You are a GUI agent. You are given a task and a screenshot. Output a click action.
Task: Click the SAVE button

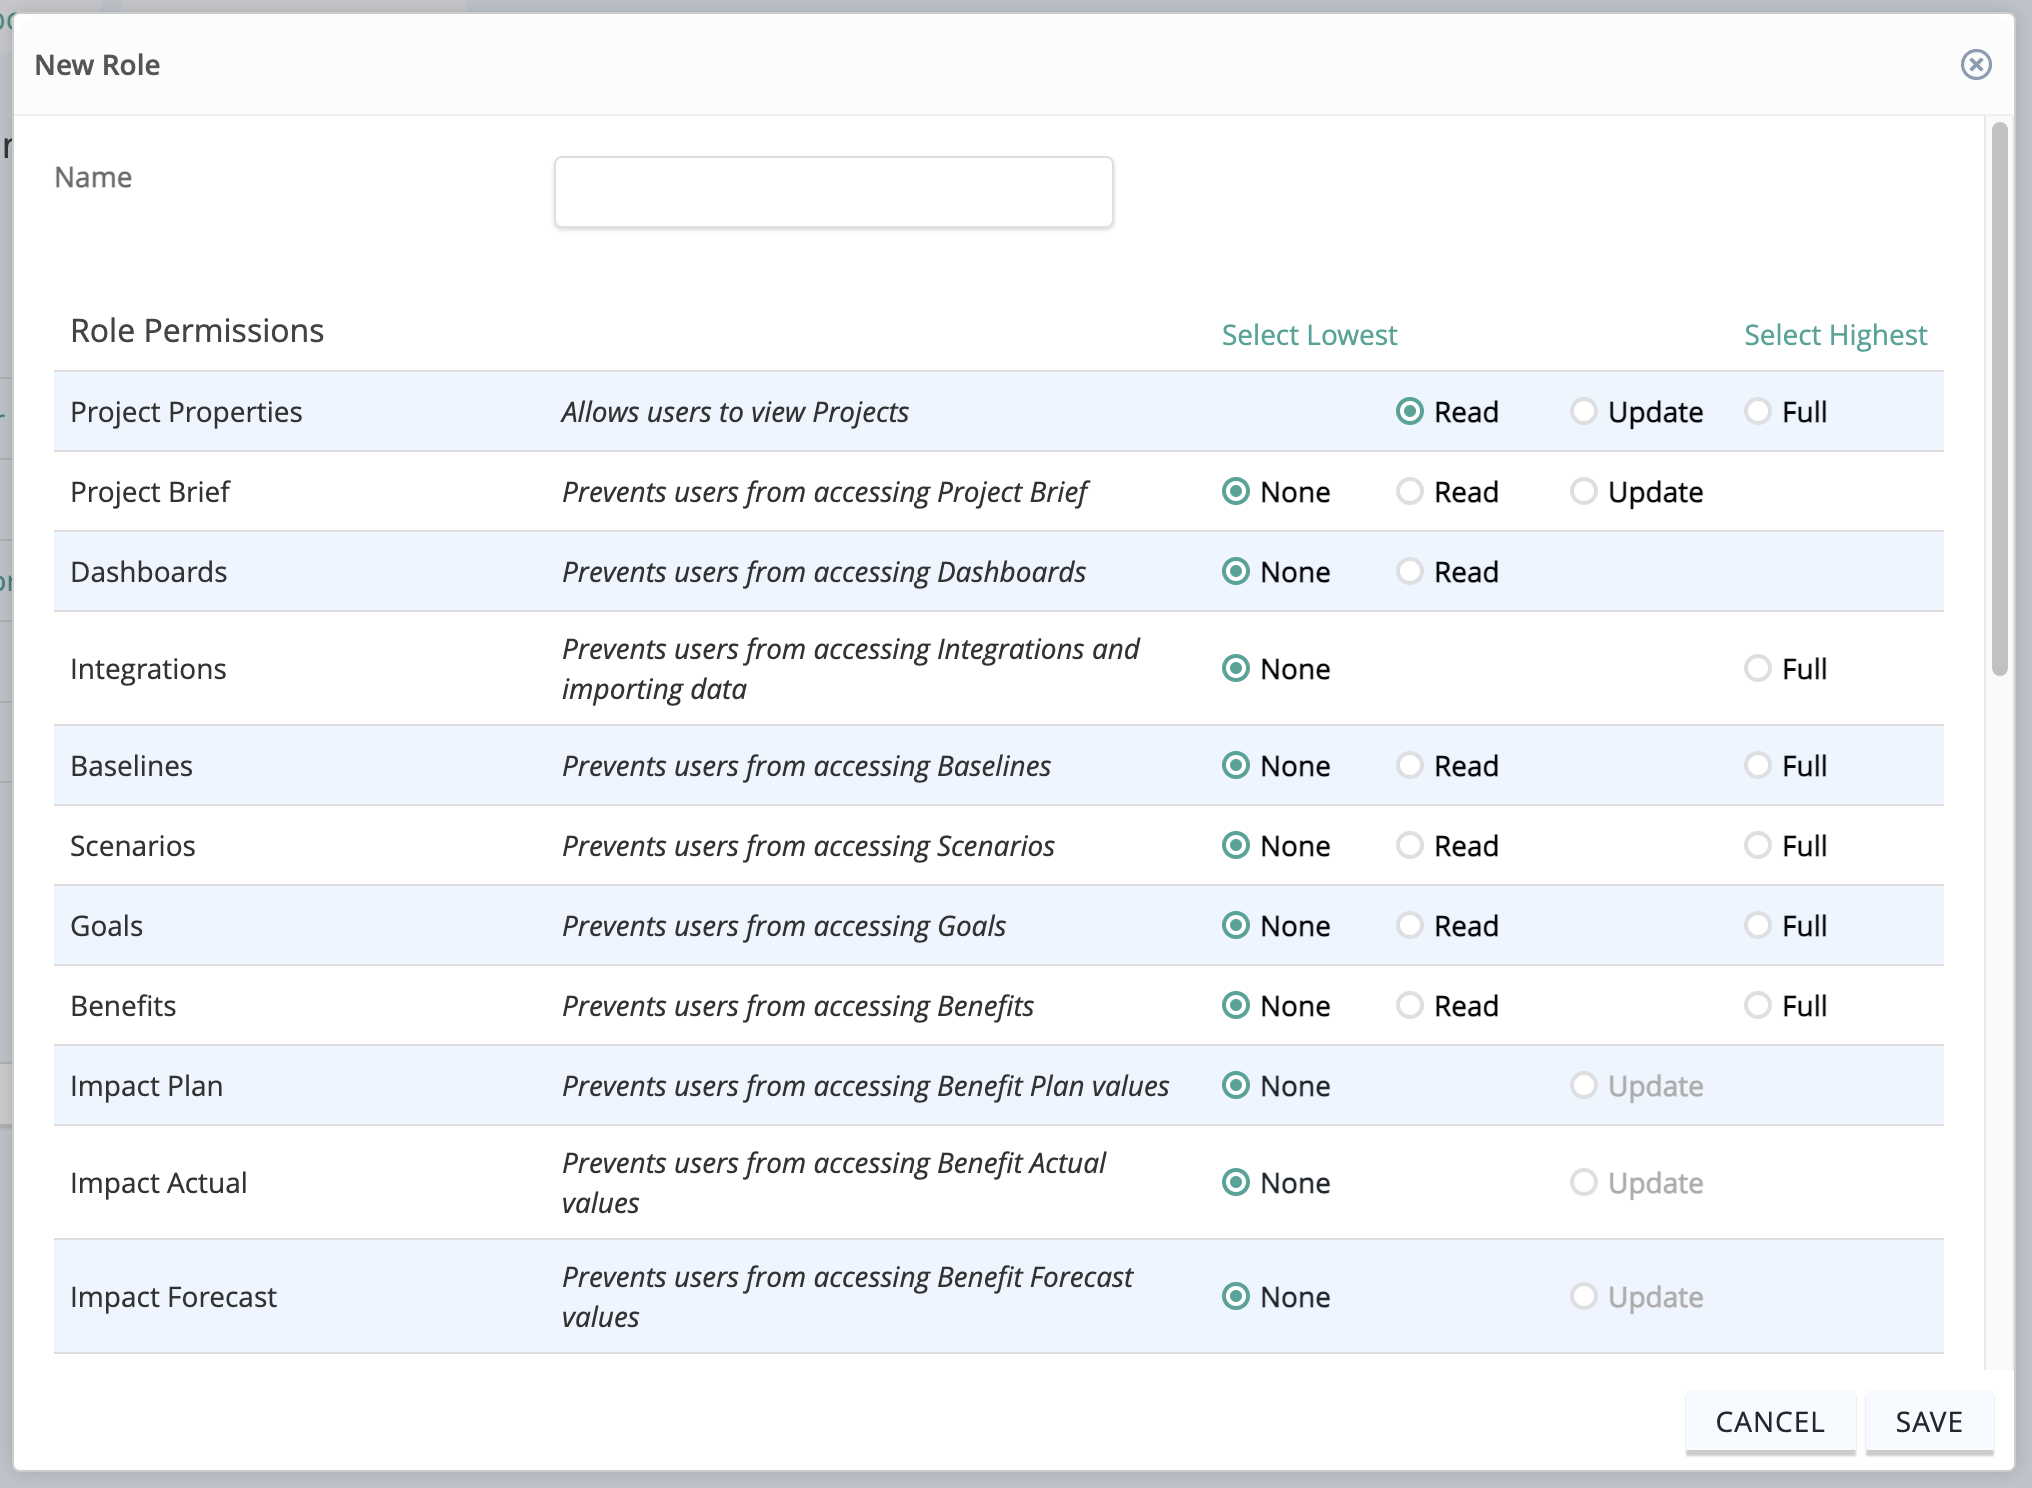(x=1929, y=1422)
